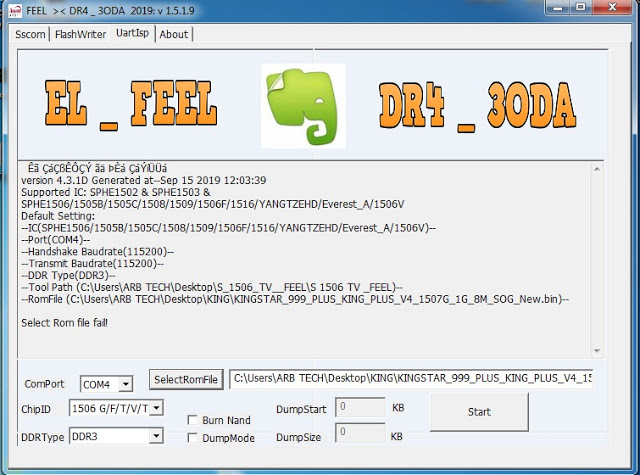Click the '--Tool Path' log line
The image size is (640, 475).
[x=212, y=287]
